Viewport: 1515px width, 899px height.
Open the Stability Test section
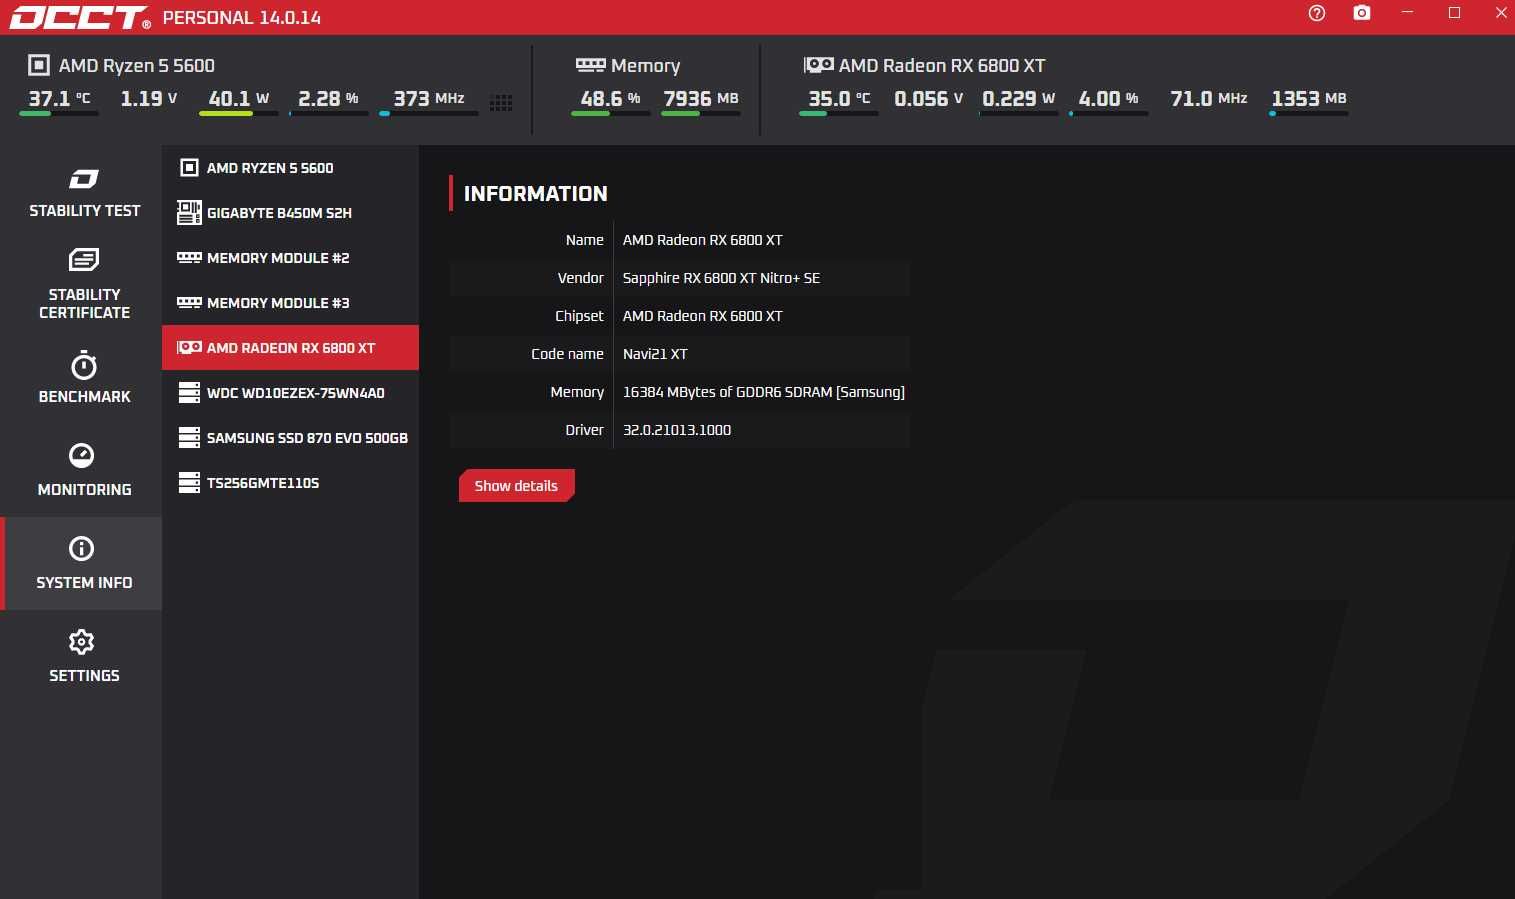coord(84,193)
